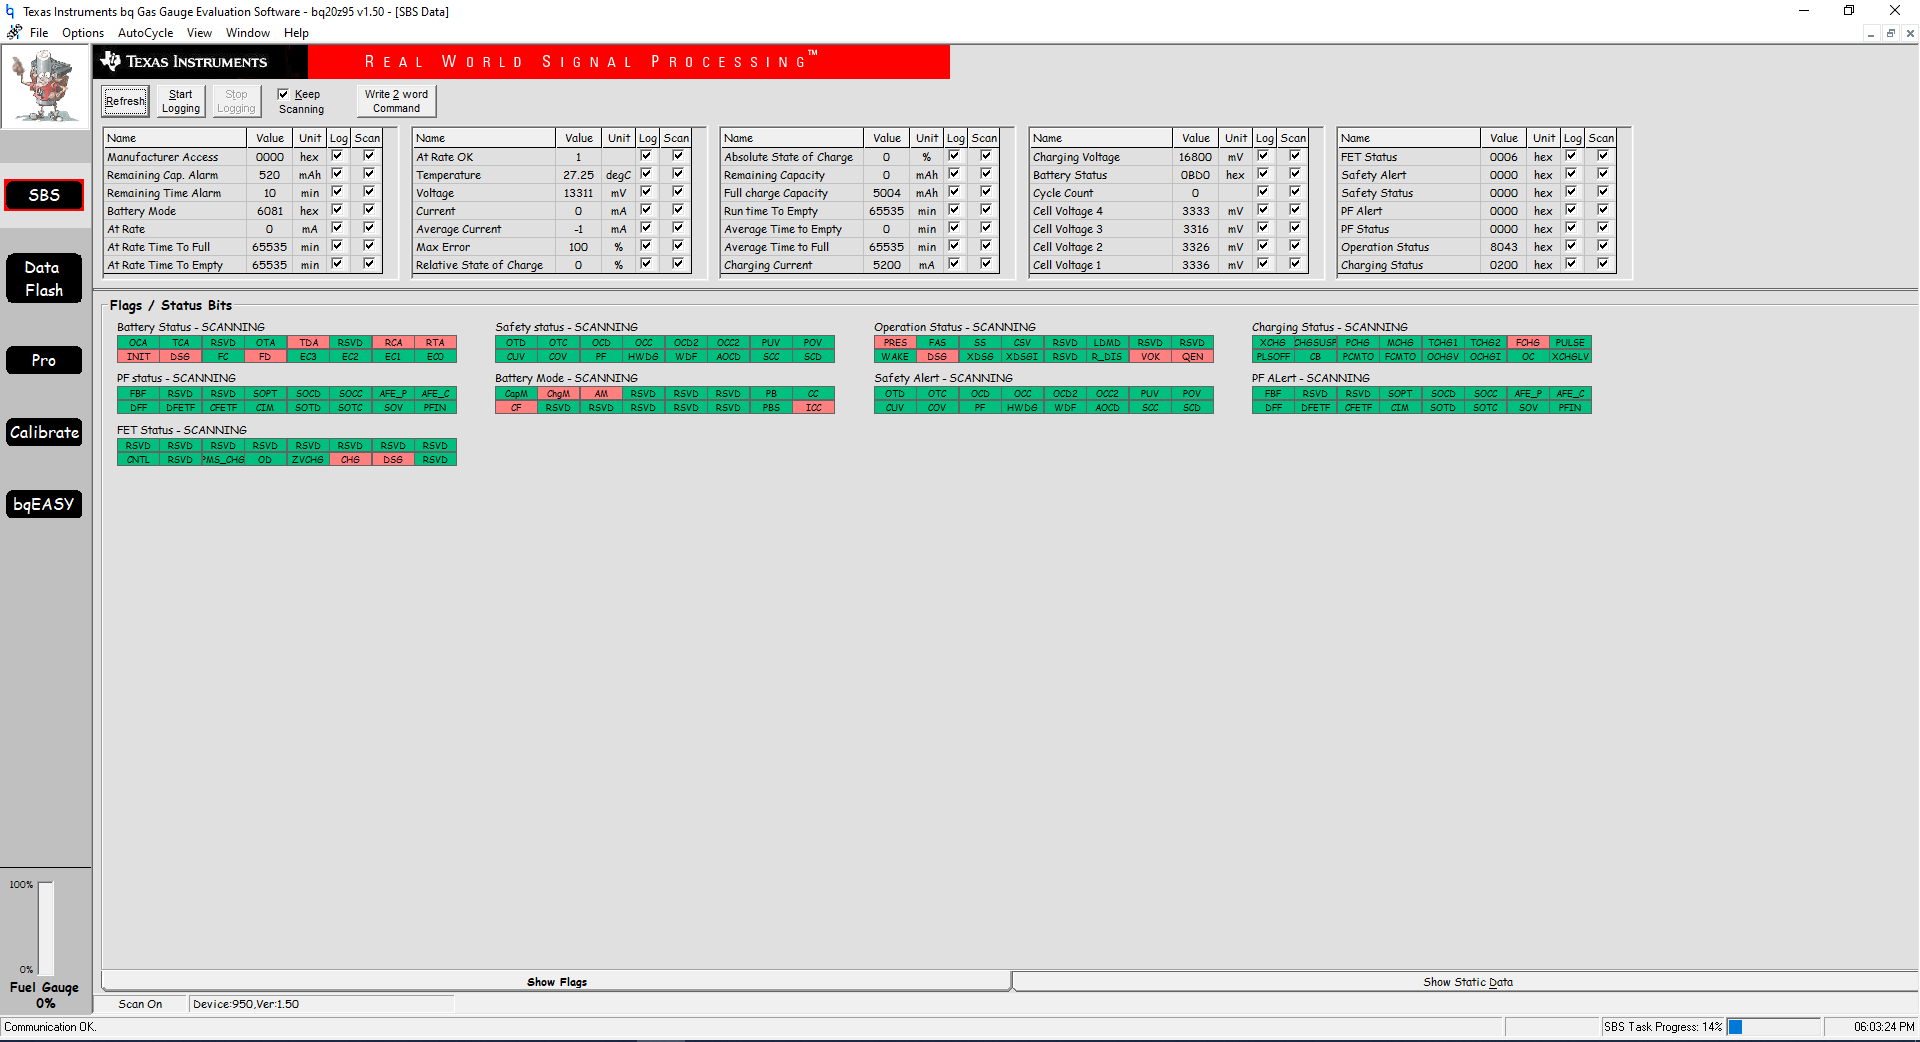Viewport: 1920px width, 1042px height.
Task: Click the FCHG flag in Charging Status
Action: tap(1528, 342)
